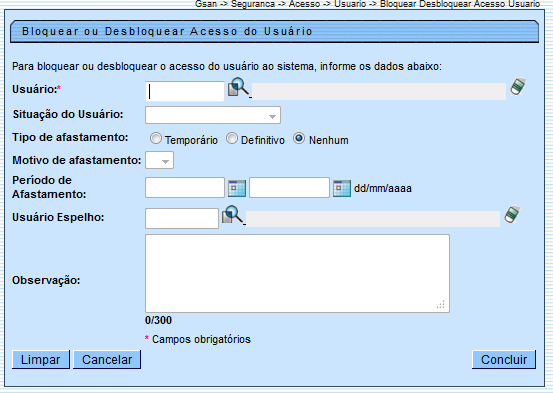Click the 'Campos obrigatórios' note
Image resolution: width=553 pixels, height=393 pixels.
201,339
